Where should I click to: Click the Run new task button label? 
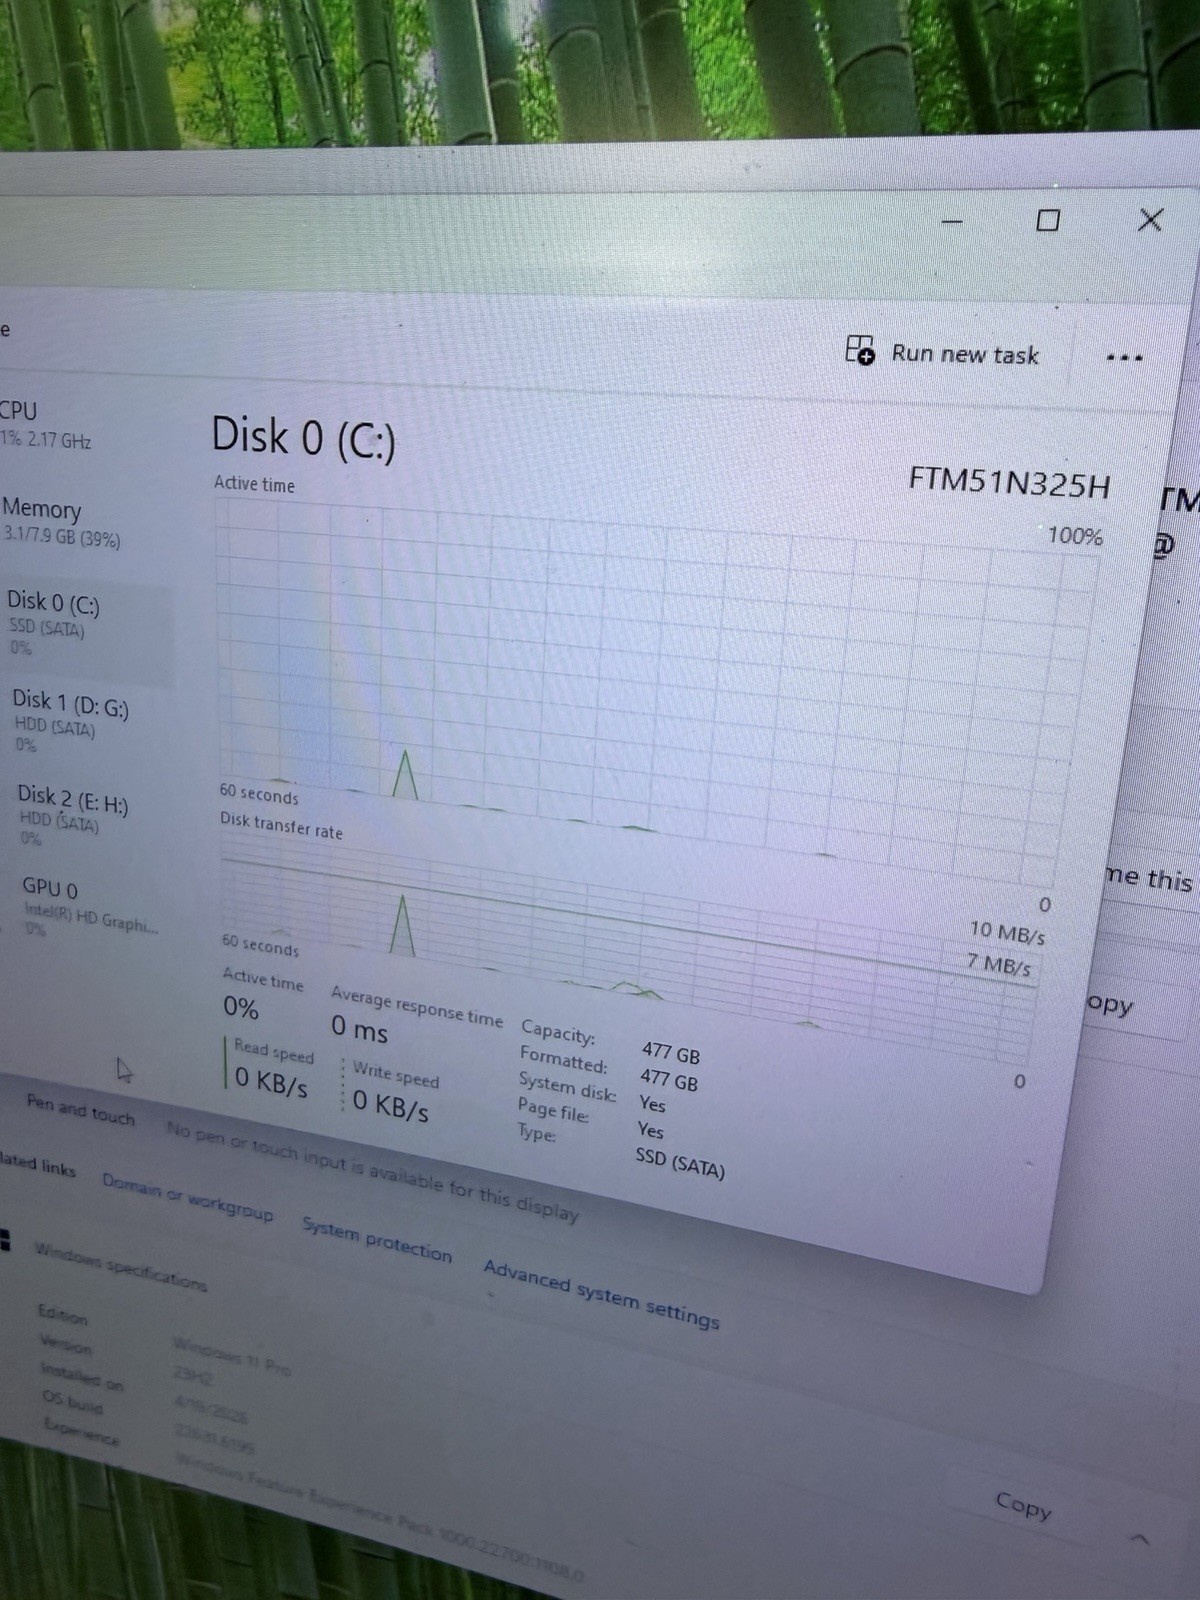[x=965, y=354]
